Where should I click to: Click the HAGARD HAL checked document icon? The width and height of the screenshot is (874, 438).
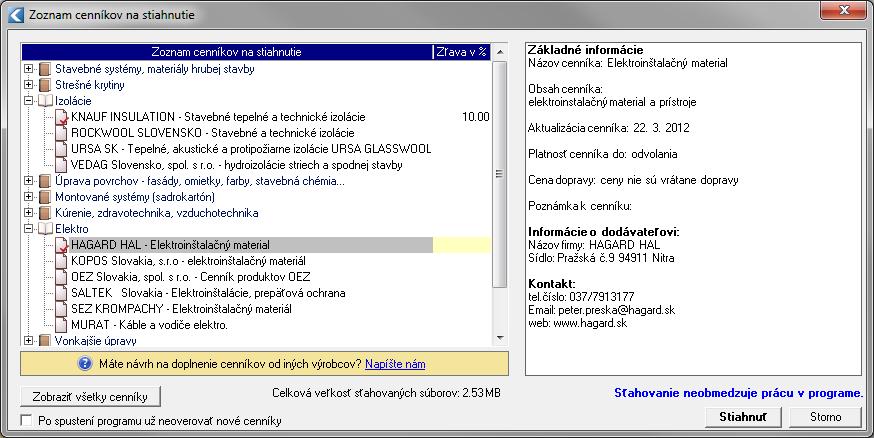click(x=61, y=245)
